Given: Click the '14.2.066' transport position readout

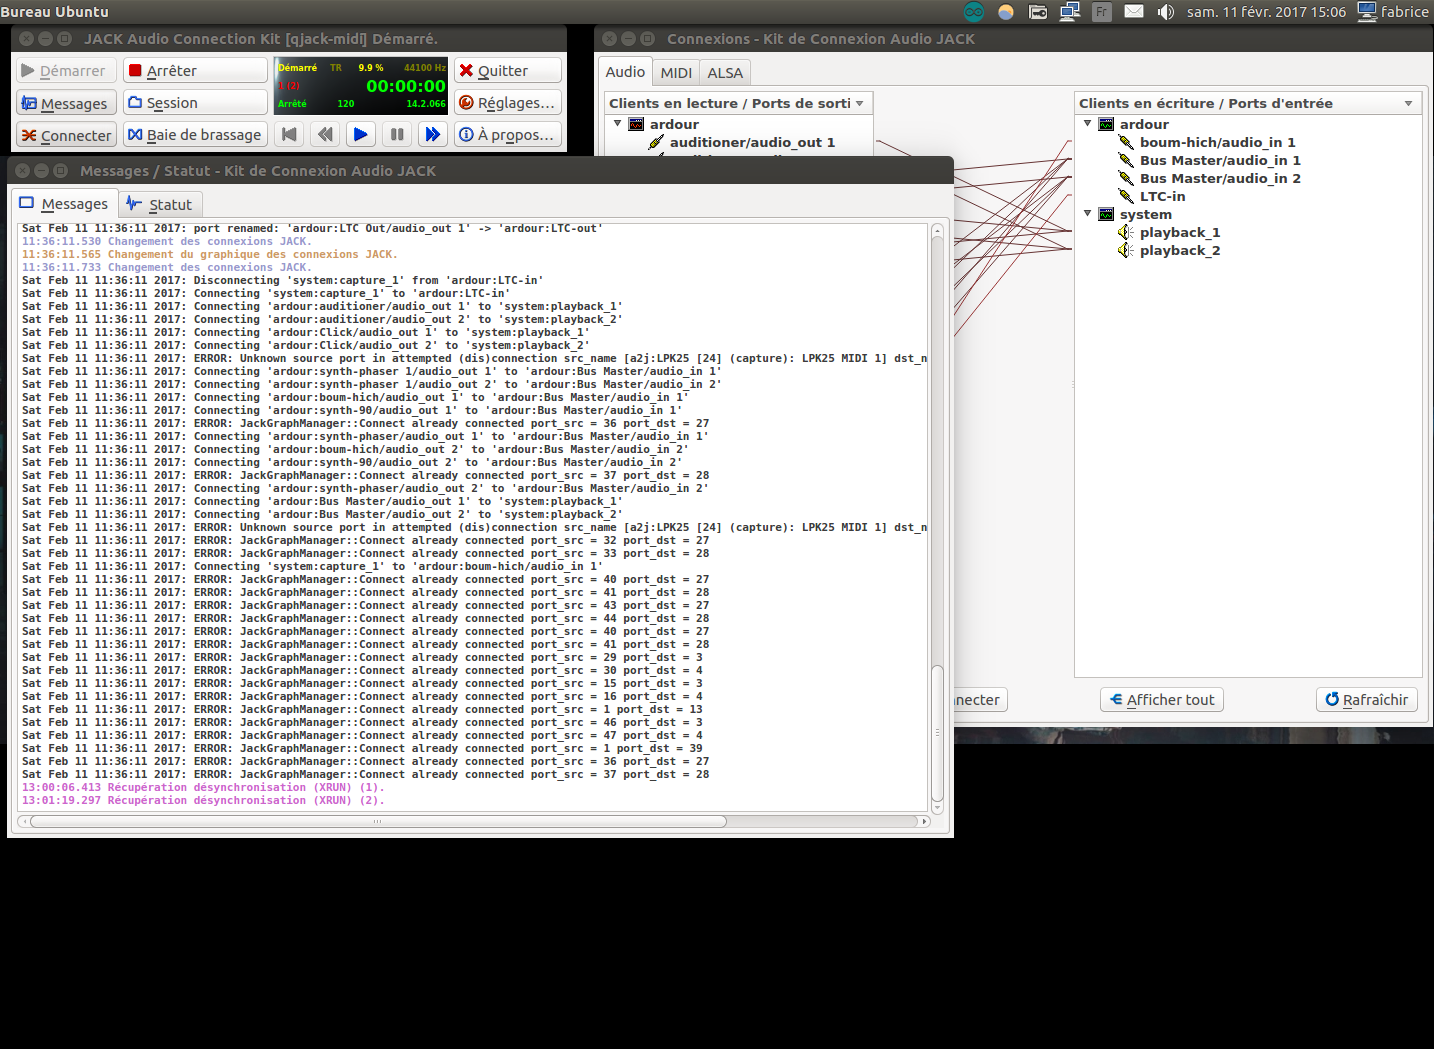Looking at the screenshot, I should pos(426,104).
